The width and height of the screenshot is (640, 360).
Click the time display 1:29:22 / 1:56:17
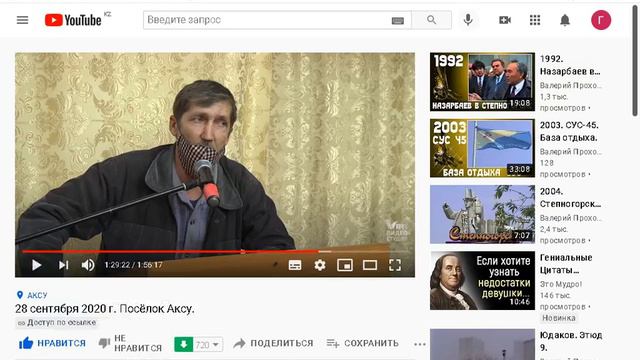click(133, 265)
